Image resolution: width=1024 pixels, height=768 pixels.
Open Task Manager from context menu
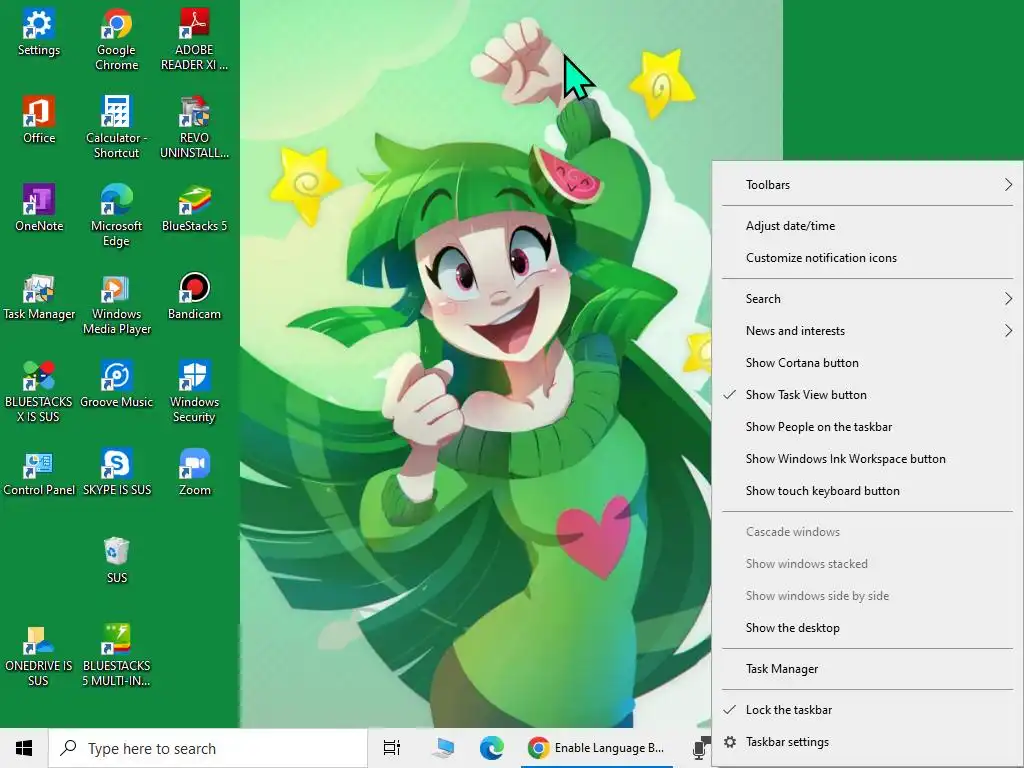click(x=867, y=669)
